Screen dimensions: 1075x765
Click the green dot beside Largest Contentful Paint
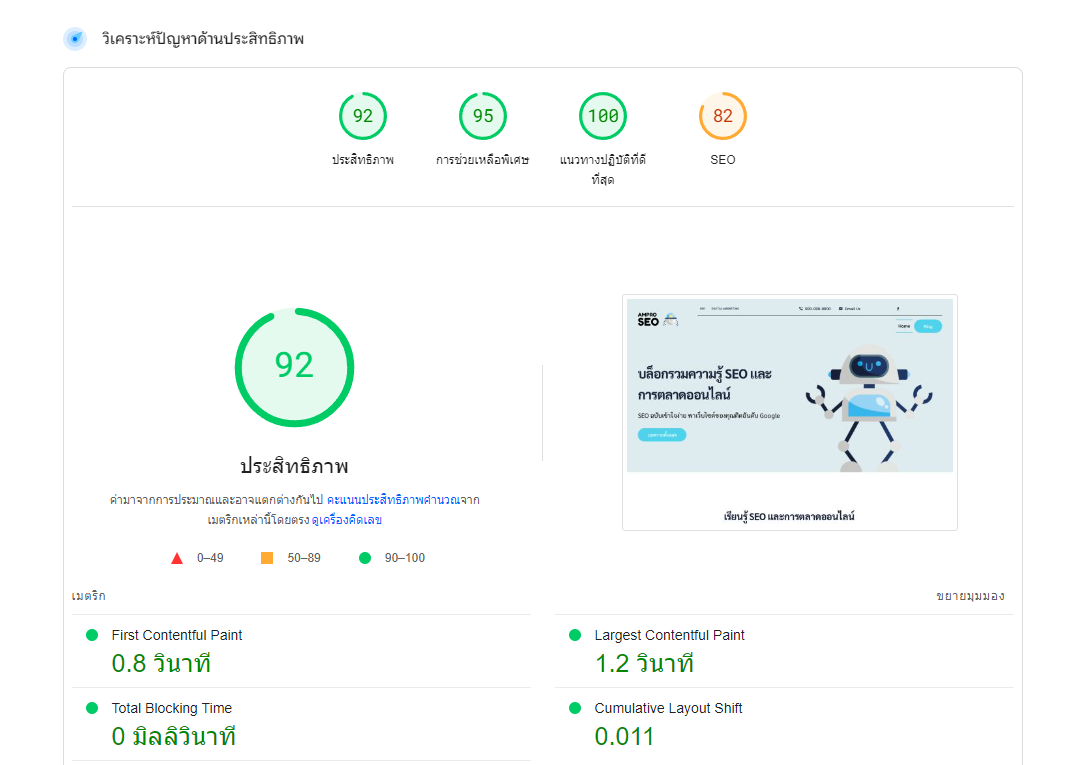573,635
